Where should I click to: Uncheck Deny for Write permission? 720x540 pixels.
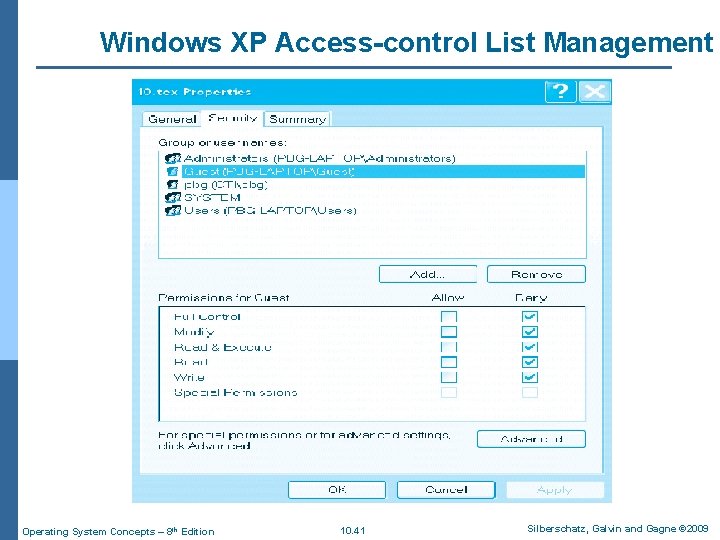tap(529, 377)
